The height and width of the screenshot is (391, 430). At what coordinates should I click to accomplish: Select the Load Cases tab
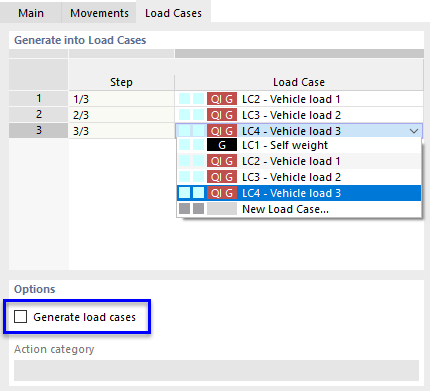(173, 13)
